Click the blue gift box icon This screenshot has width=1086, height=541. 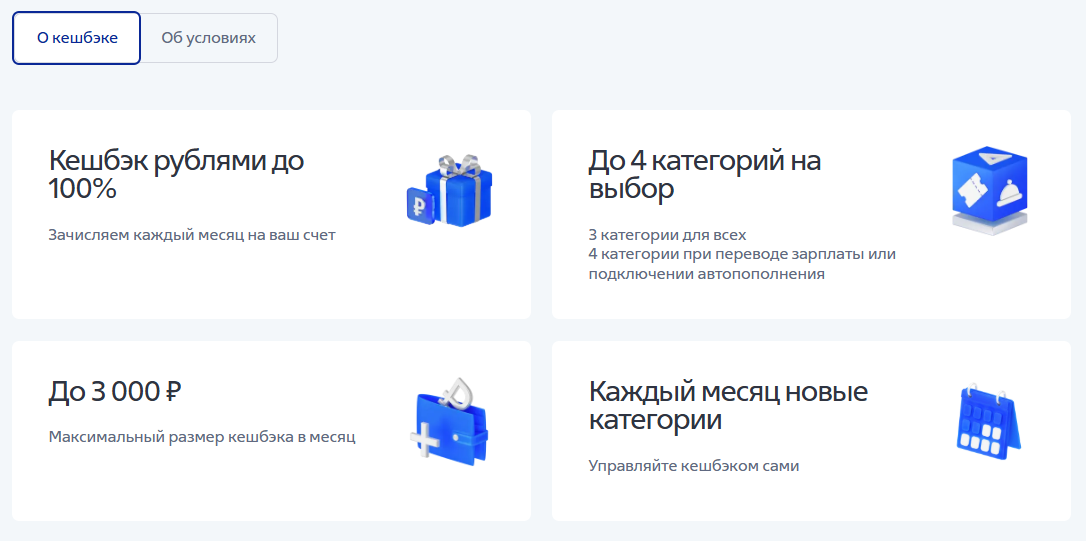(460, 198)
